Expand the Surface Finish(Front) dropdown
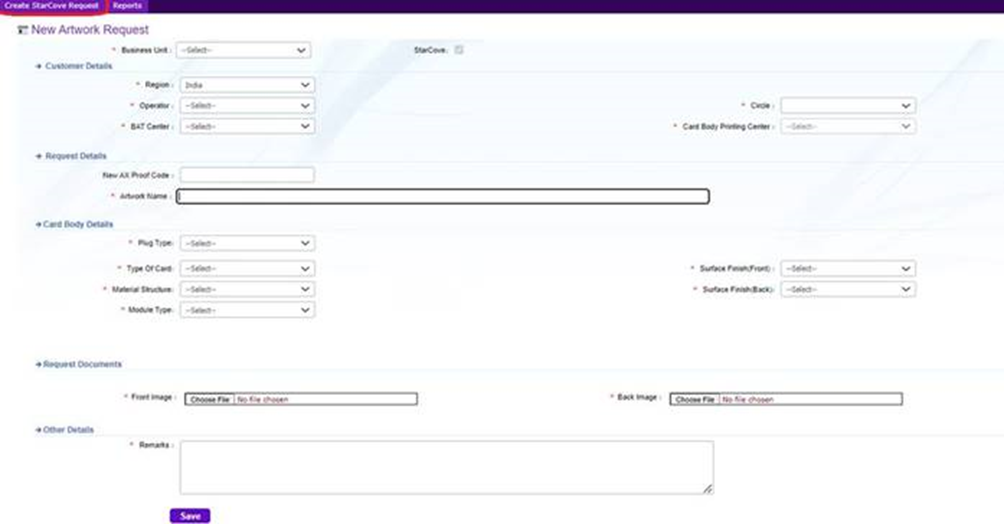 coord(848,268)
